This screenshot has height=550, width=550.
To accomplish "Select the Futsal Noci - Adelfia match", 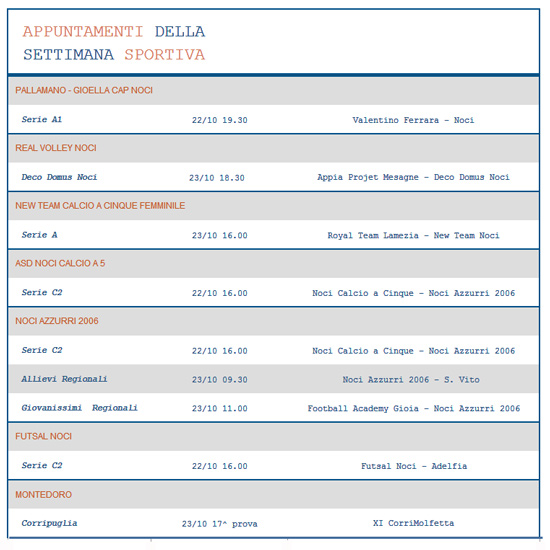I will pos(414,466).
